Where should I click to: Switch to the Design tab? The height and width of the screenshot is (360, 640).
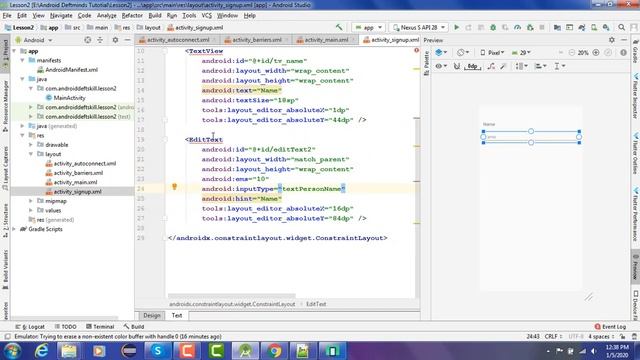click(152, 316)
